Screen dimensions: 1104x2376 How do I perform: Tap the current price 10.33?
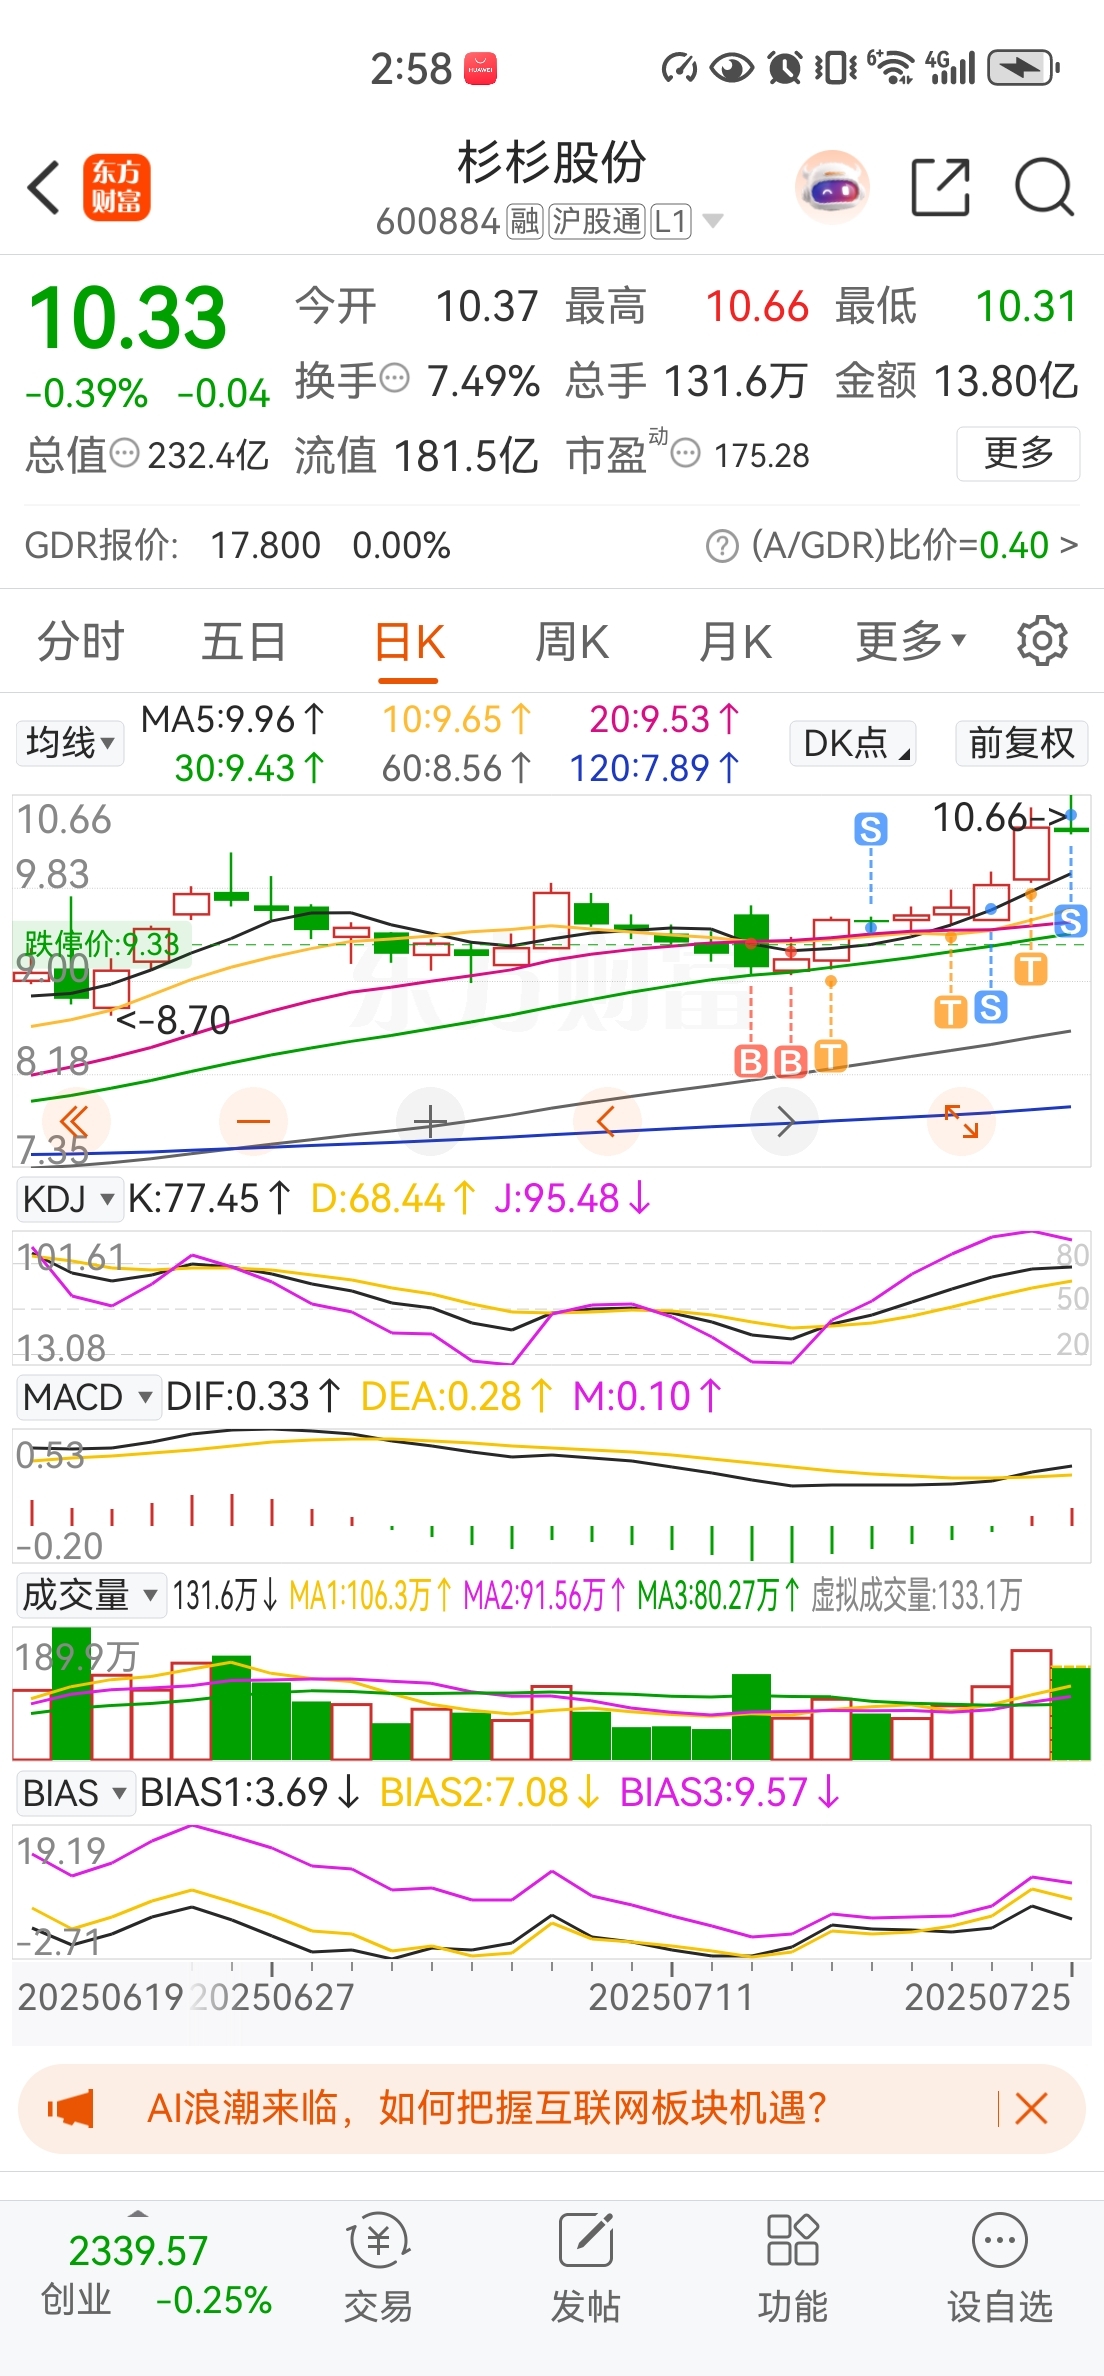[x=128, y=318]
